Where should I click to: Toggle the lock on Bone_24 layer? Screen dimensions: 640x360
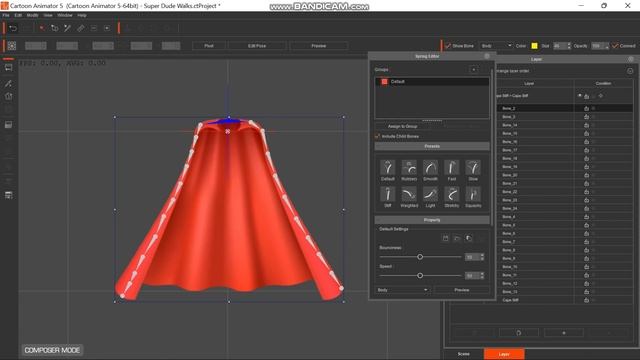pyautogui.click(x=586, y=209)
